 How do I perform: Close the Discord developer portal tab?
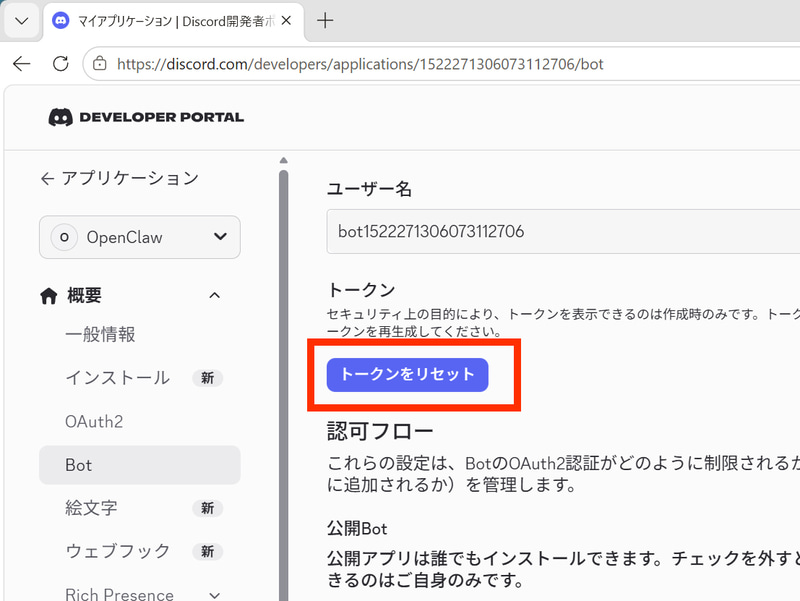[286, 21]
